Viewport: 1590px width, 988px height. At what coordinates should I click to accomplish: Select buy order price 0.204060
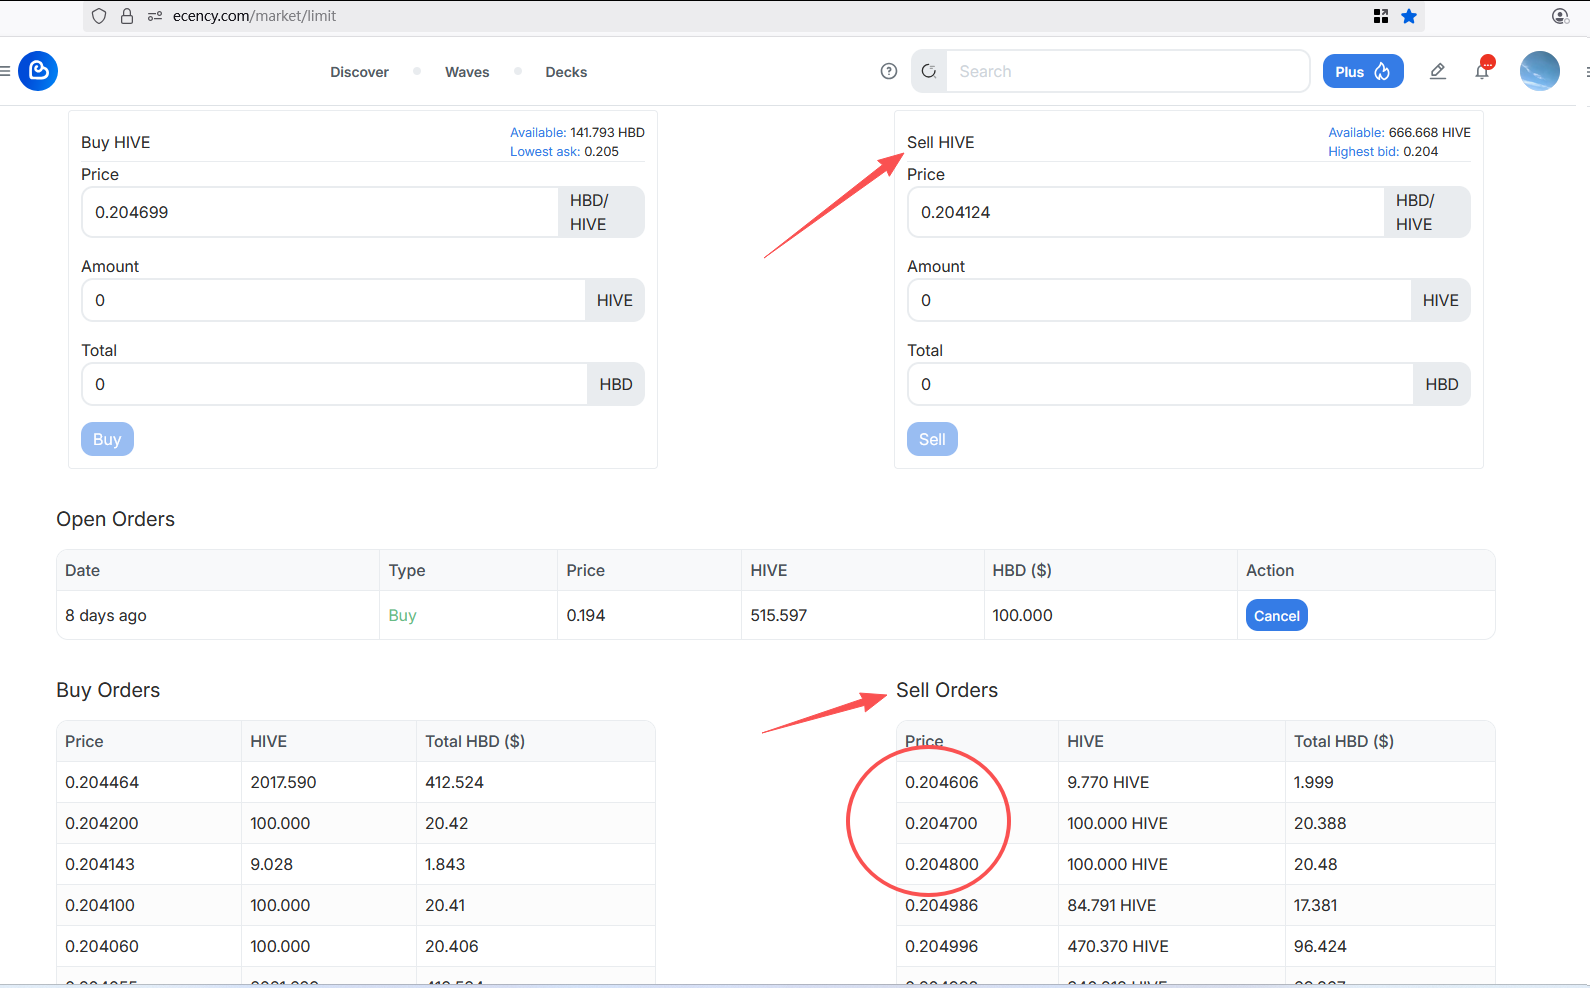pos(102,946)
